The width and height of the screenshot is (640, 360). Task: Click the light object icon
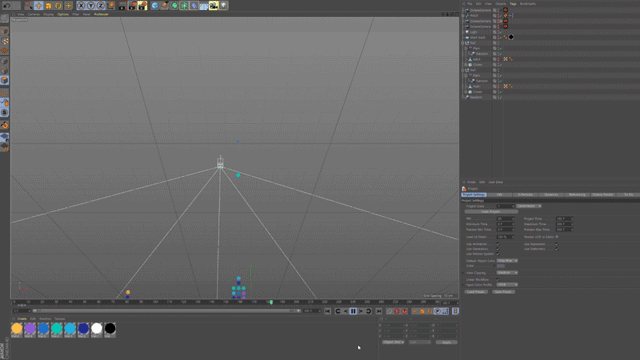click(x=224, y=6)
